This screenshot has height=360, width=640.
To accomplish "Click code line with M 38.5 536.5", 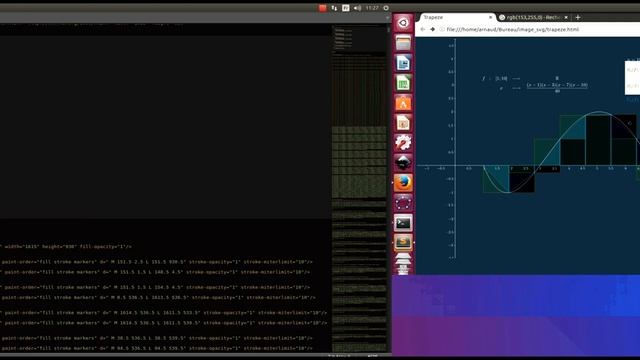I will click(156, 338).
